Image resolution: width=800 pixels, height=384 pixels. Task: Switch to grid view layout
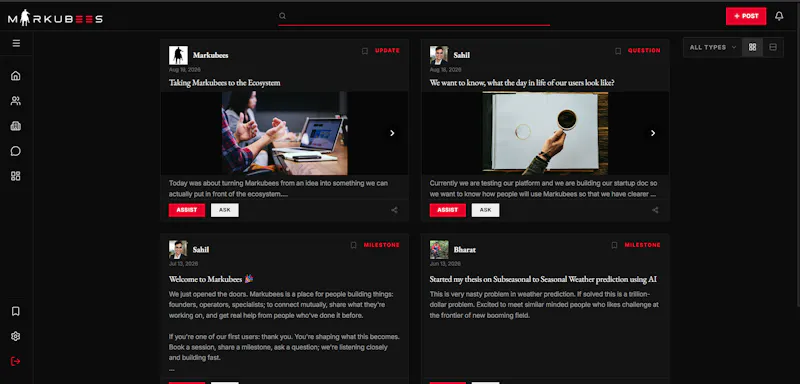(x=752, y=47)
